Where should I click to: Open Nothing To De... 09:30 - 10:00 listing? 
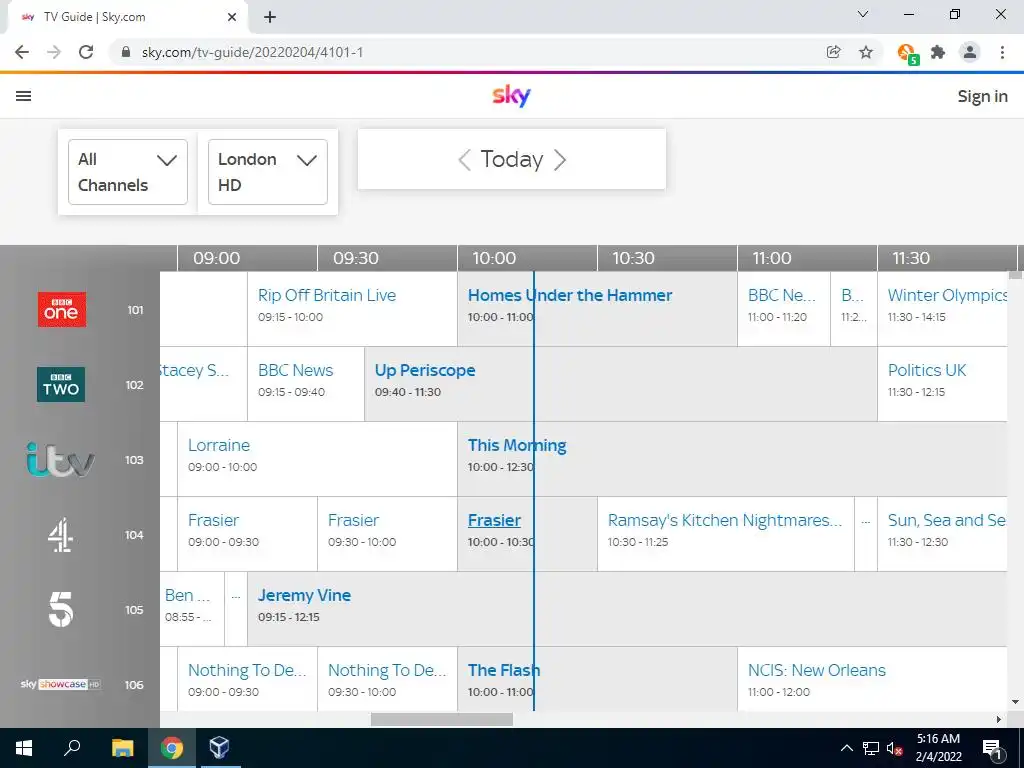(387, 679)
